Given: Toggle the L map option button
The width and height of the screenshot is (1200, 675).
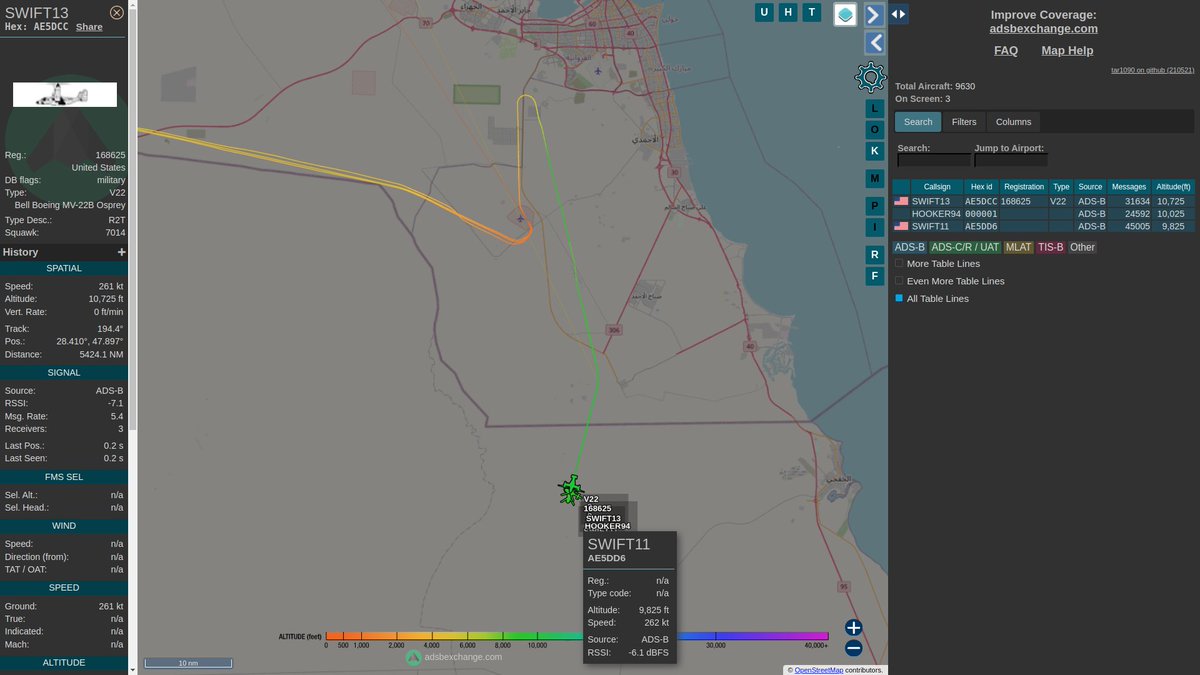Looking at the screenshot, I should click(x=874, y=108).
